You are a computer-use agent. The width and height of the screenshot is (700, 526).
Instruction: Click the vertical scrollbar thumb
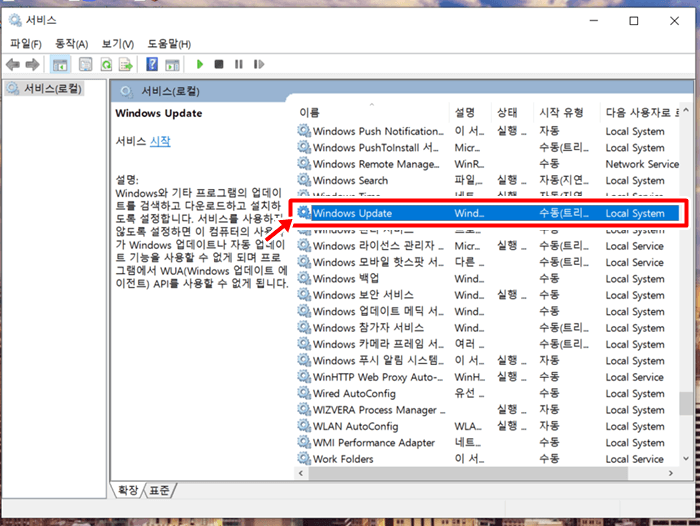tap(686, 404)
